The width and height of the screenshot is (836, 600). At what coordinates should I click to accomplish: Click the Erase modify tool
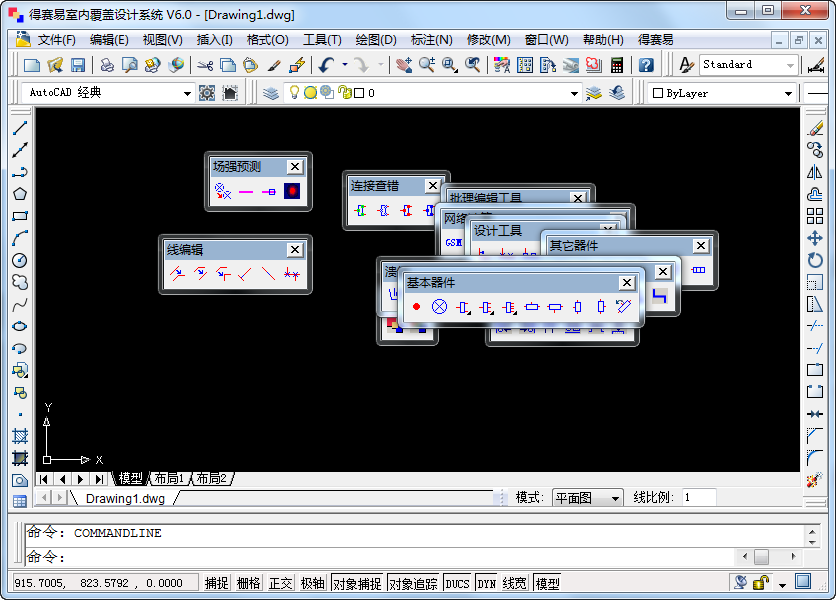click(815, 128)
